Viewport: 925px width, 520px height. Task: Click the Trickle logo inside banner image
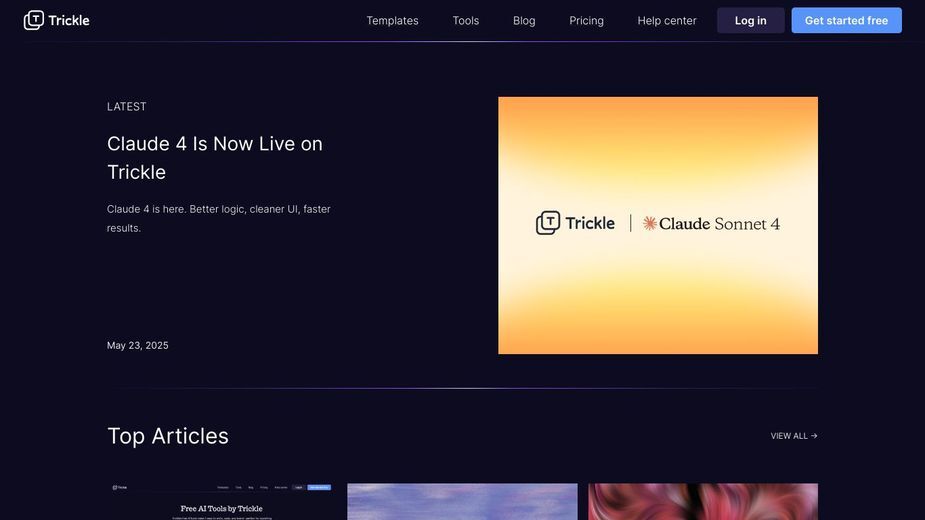click(x=575, y=223)
